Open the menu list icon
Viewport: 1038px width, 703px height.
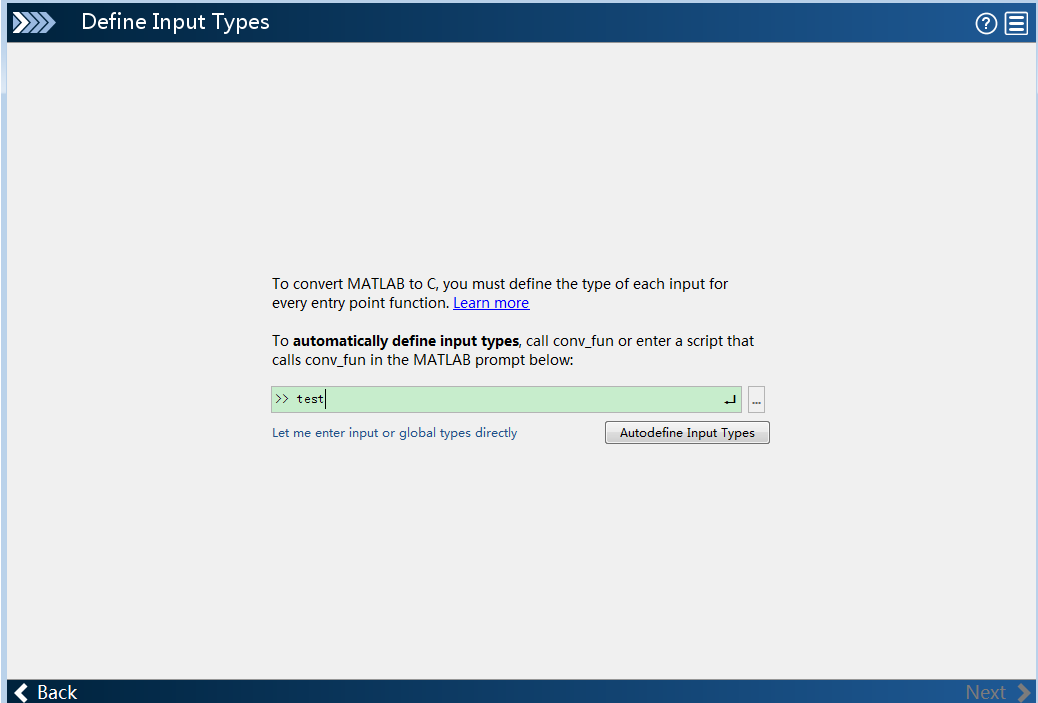pos(1016,23)
